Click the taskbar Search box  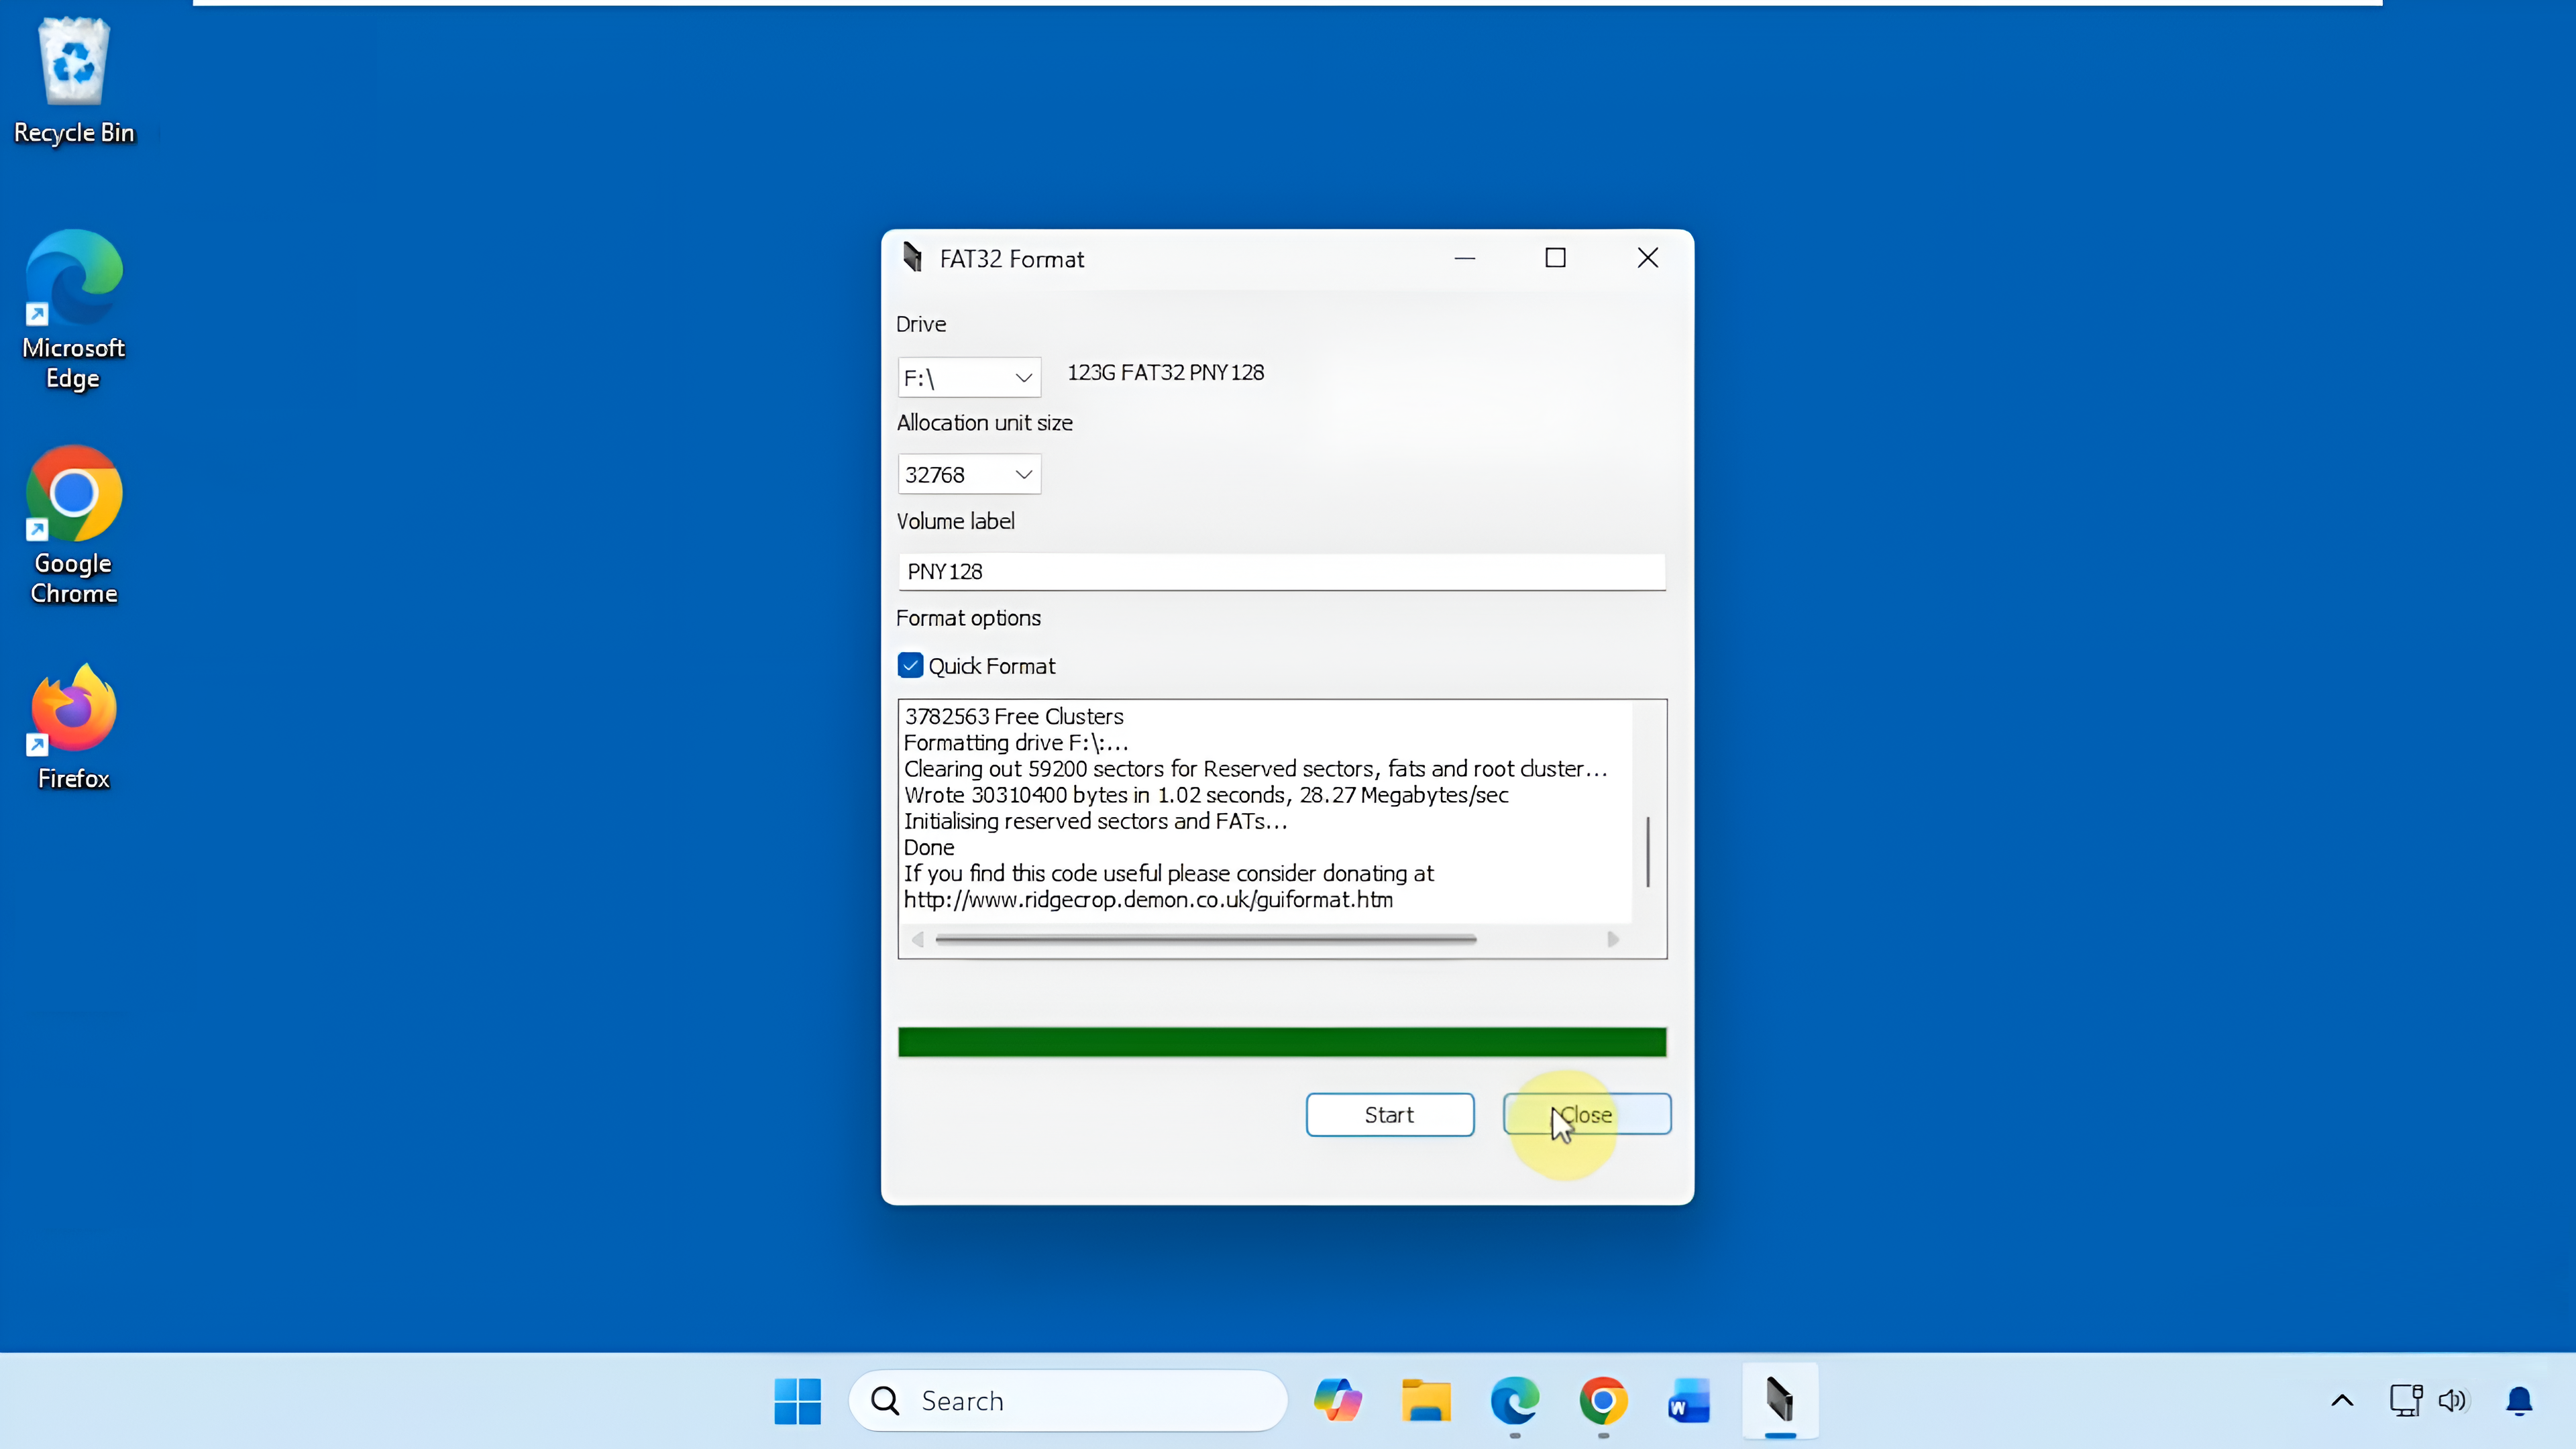[1067, 1400]
